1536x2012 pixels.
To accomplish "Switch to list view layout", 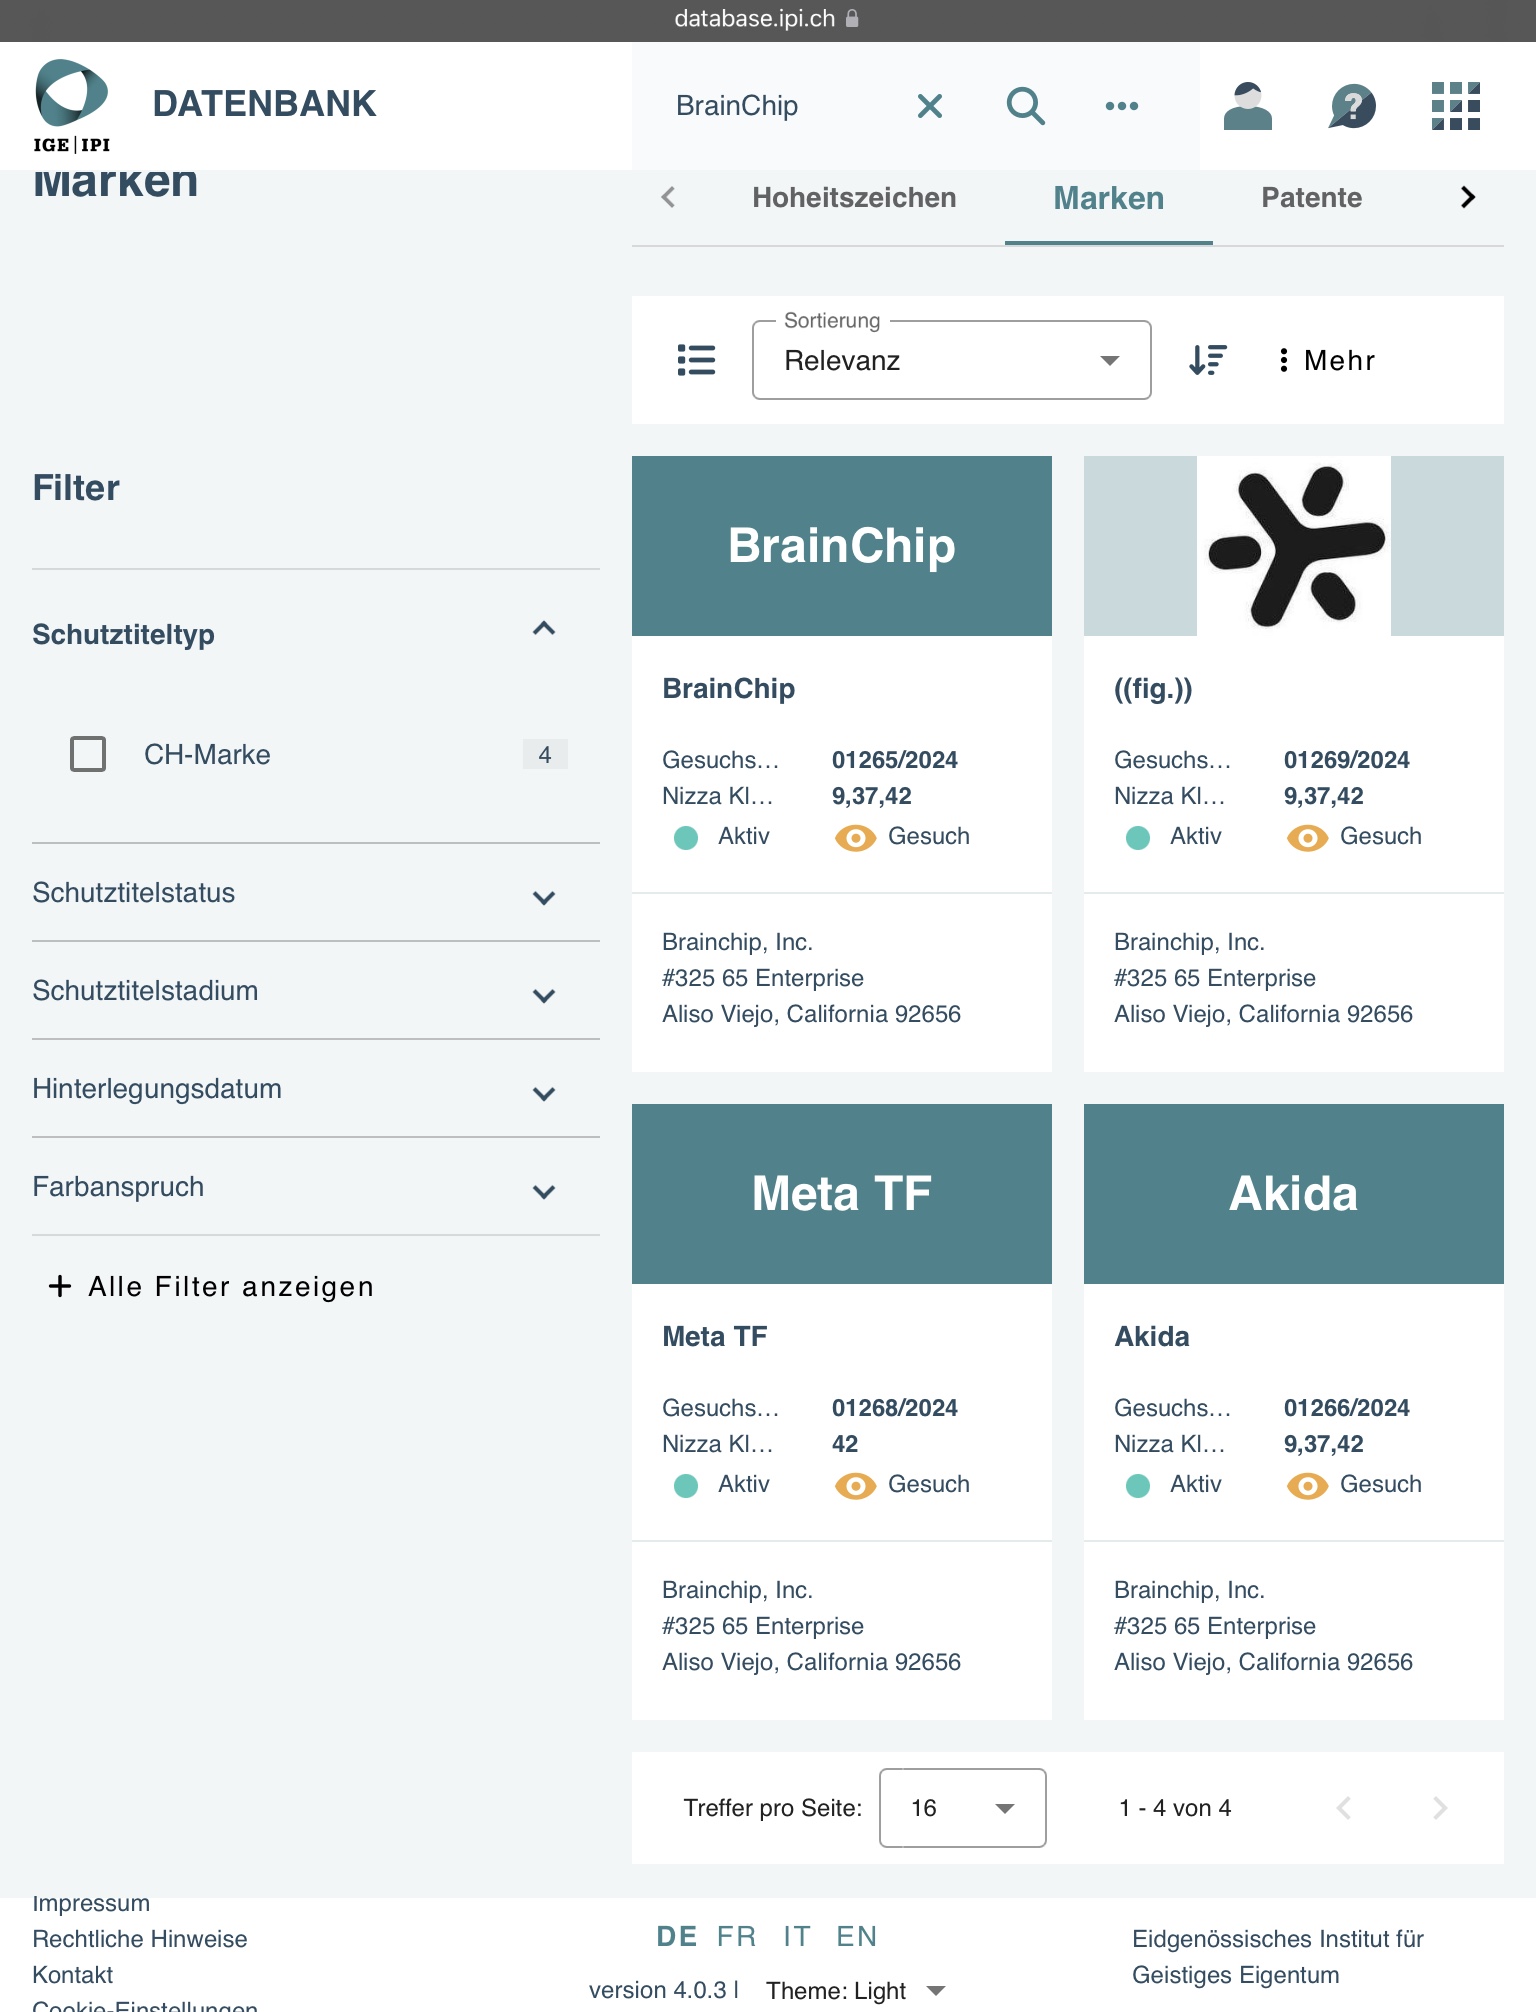I will point(696,360).
